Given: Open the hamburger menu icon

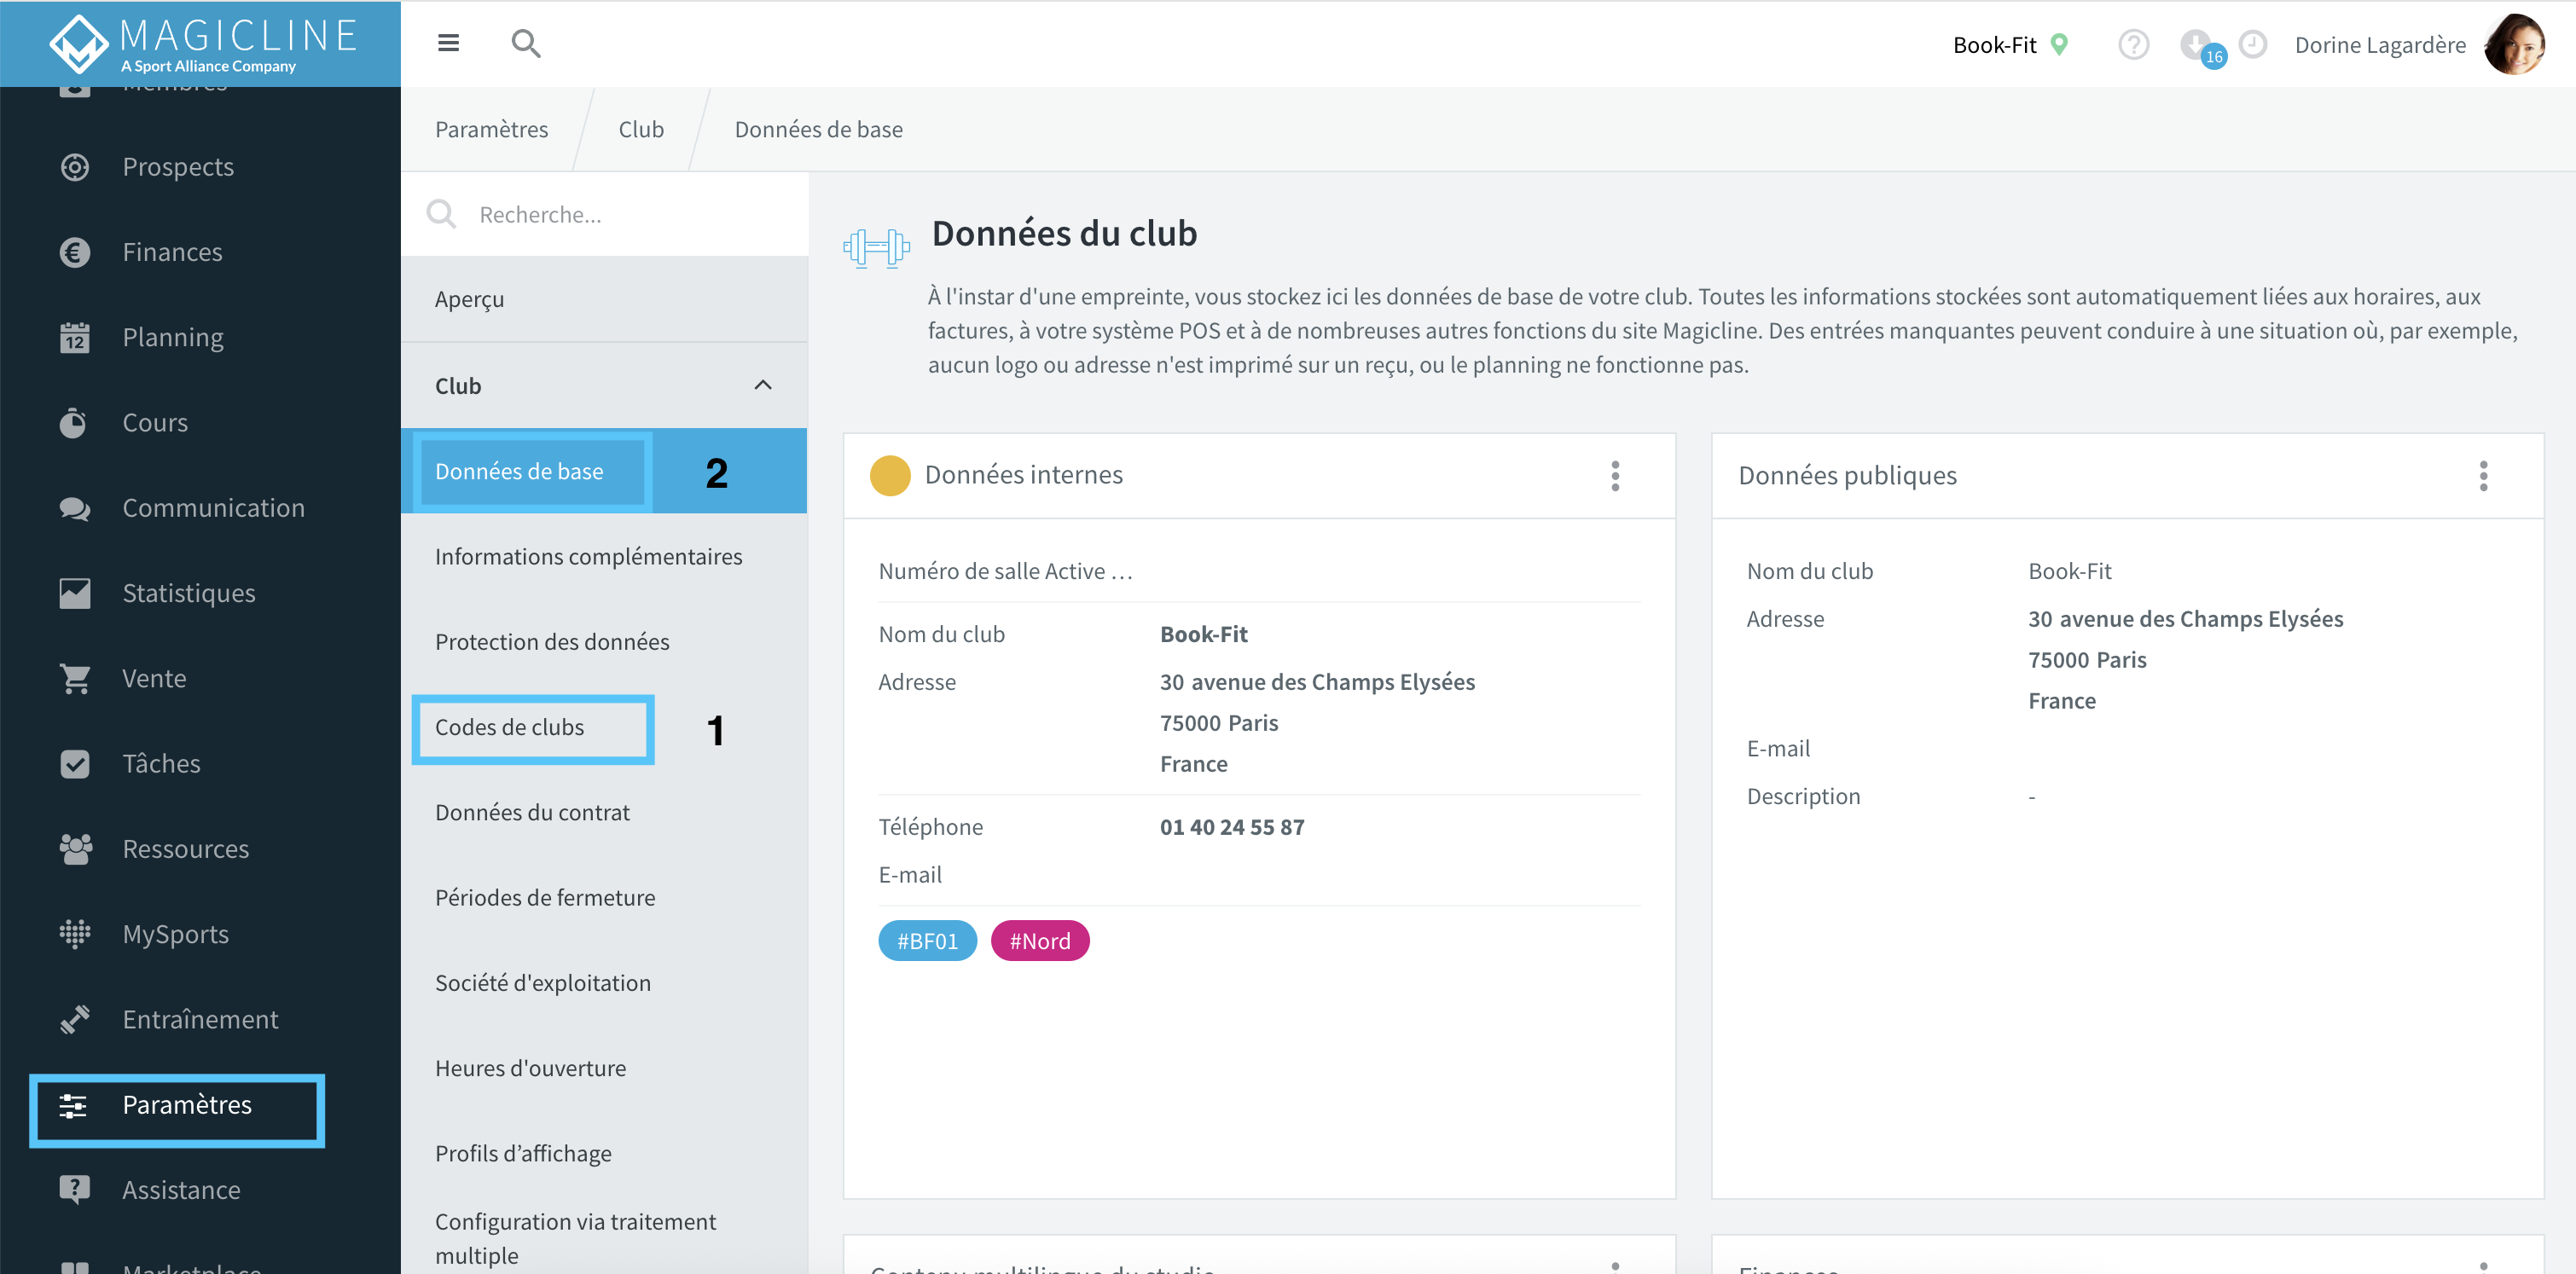Looking at the screenshot, I should coord(448,43).
